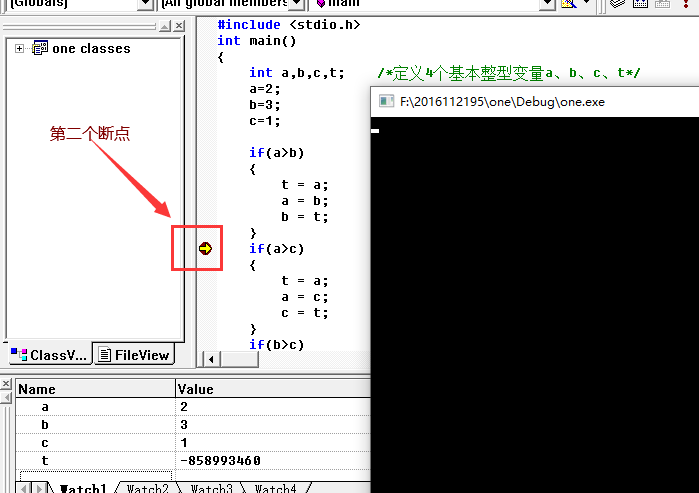Click the b=3; code line

pyautogui.click(x=265, y=105)
